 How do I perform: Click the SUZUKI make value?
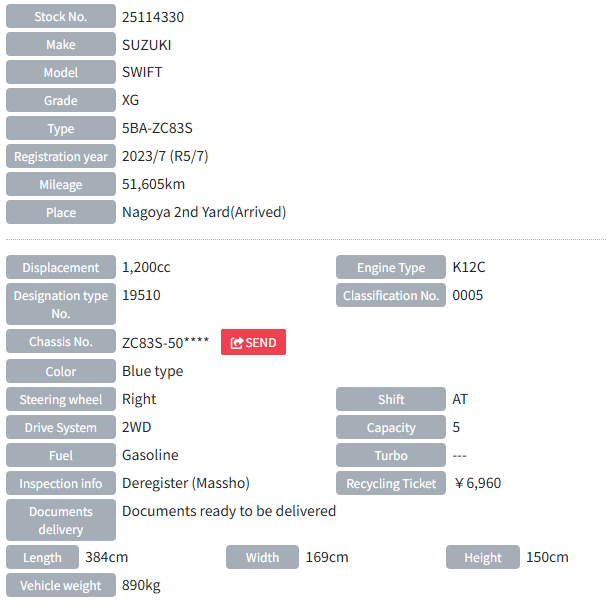click(x=147, y=45)
